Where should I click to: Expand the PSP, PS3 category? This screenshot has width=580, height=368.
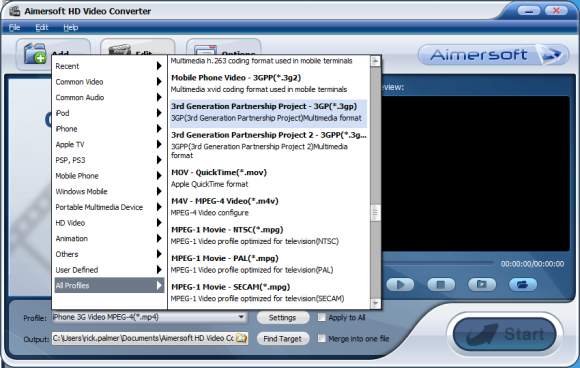pos(109,160)
